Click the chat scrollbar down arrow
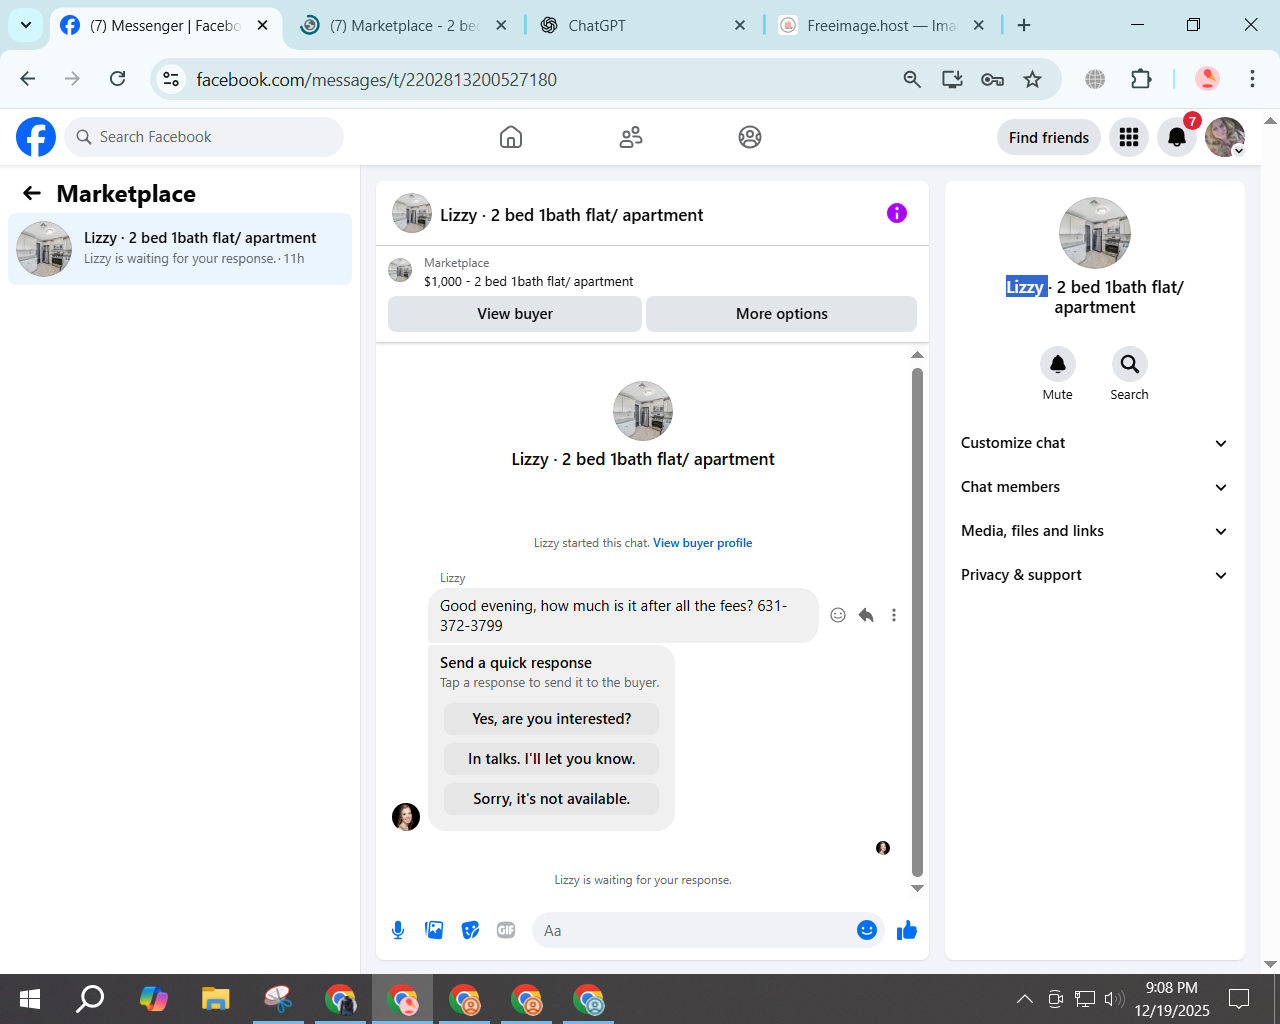The height and width of the screenshot is (1024, 1280). coord(917,888)
